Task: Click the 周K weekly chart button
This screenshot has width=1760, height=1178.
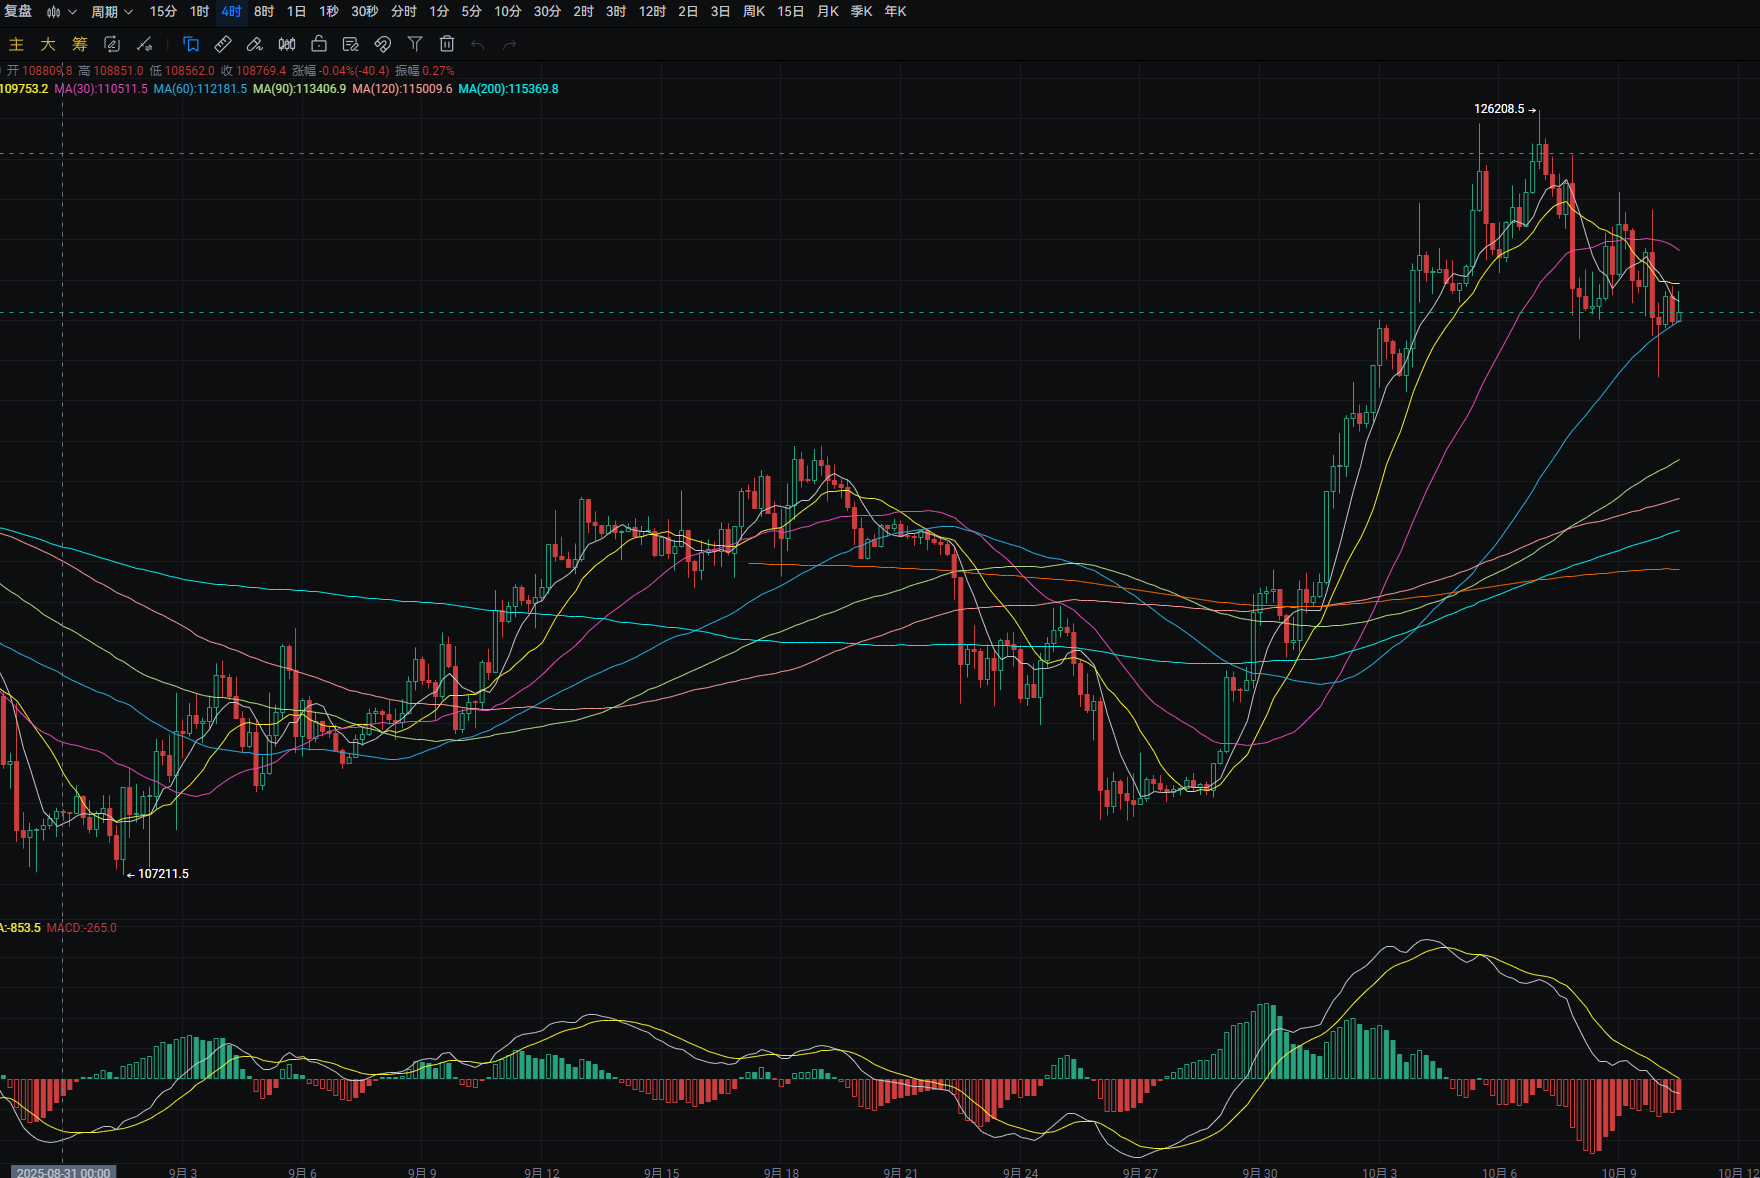Action: click(x=754, y=12)
